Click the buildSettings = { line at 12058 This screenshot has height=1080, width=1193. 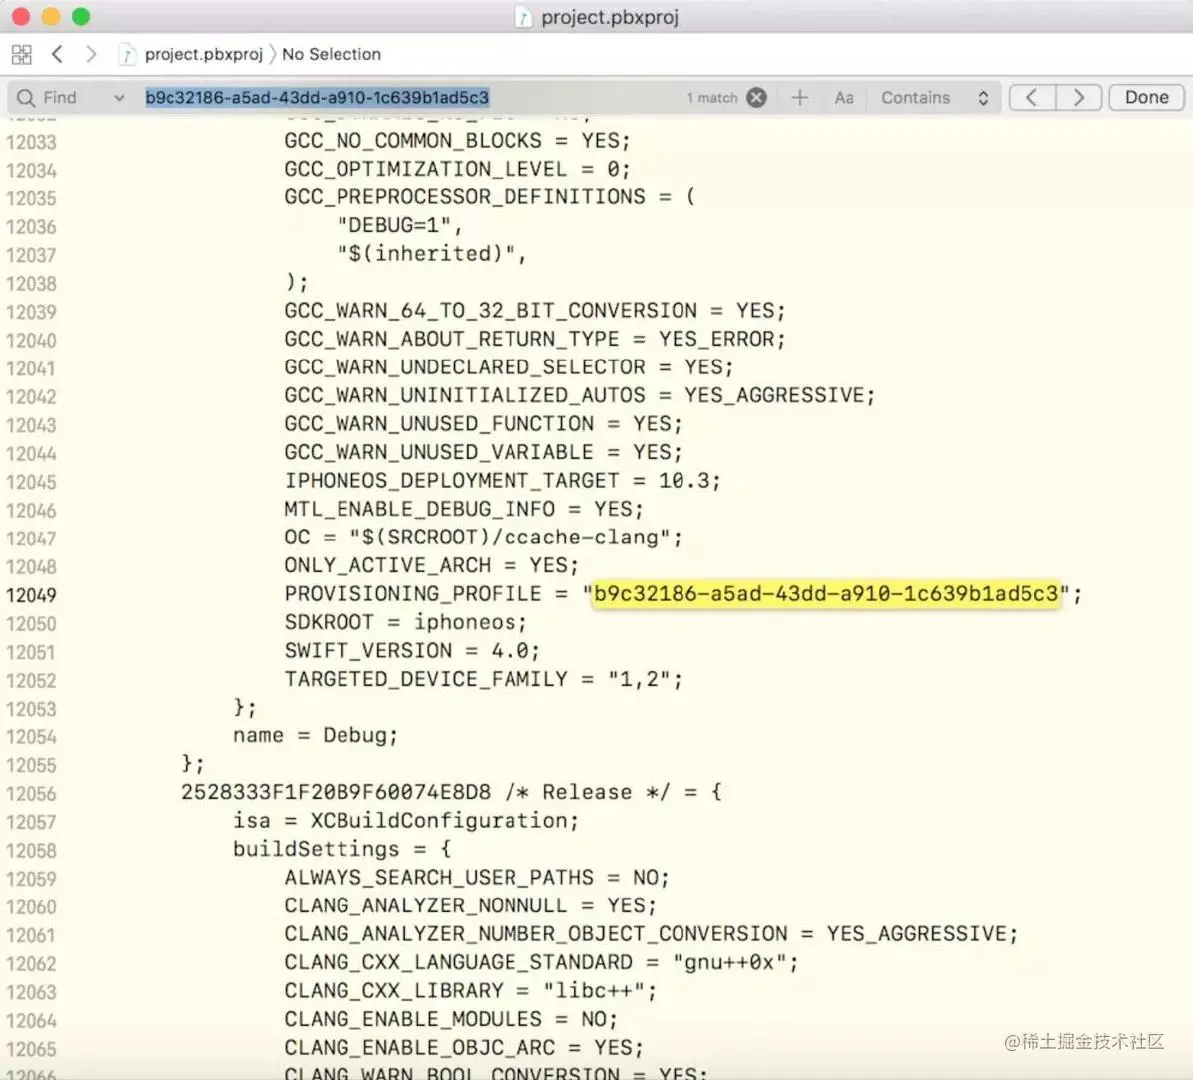click(x=342, y=849)
